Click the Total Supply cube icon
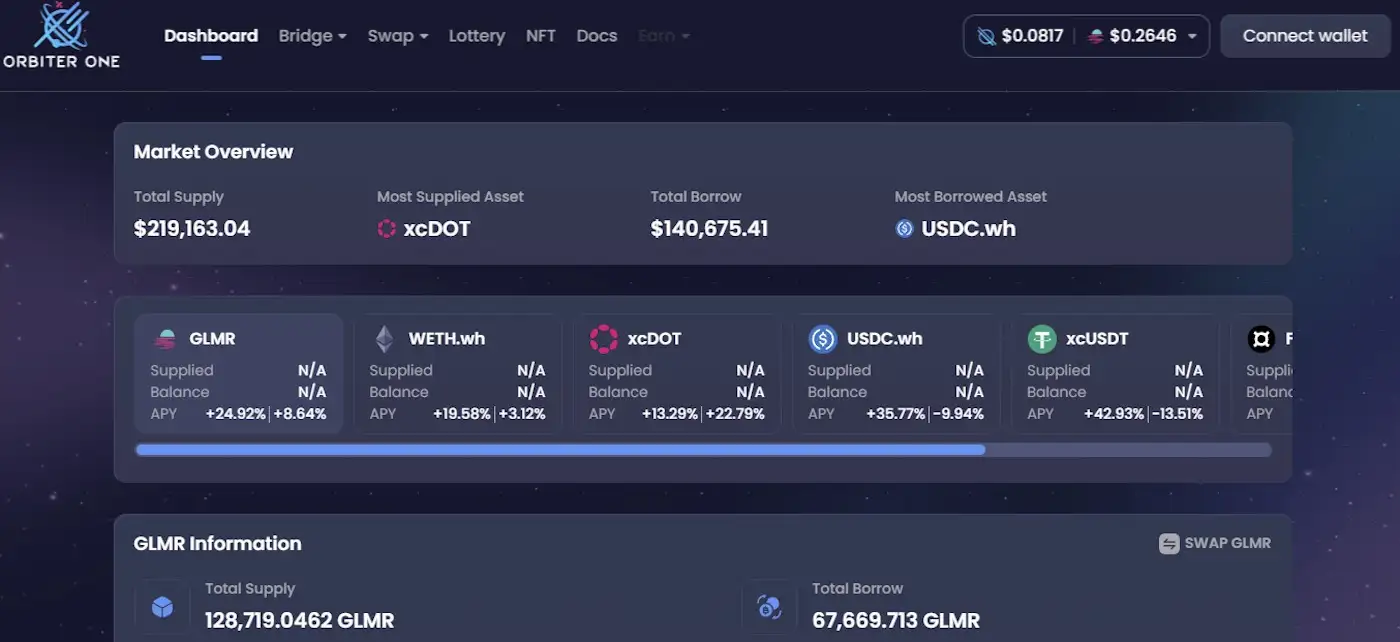1400x642 pixels. (162, 606)
